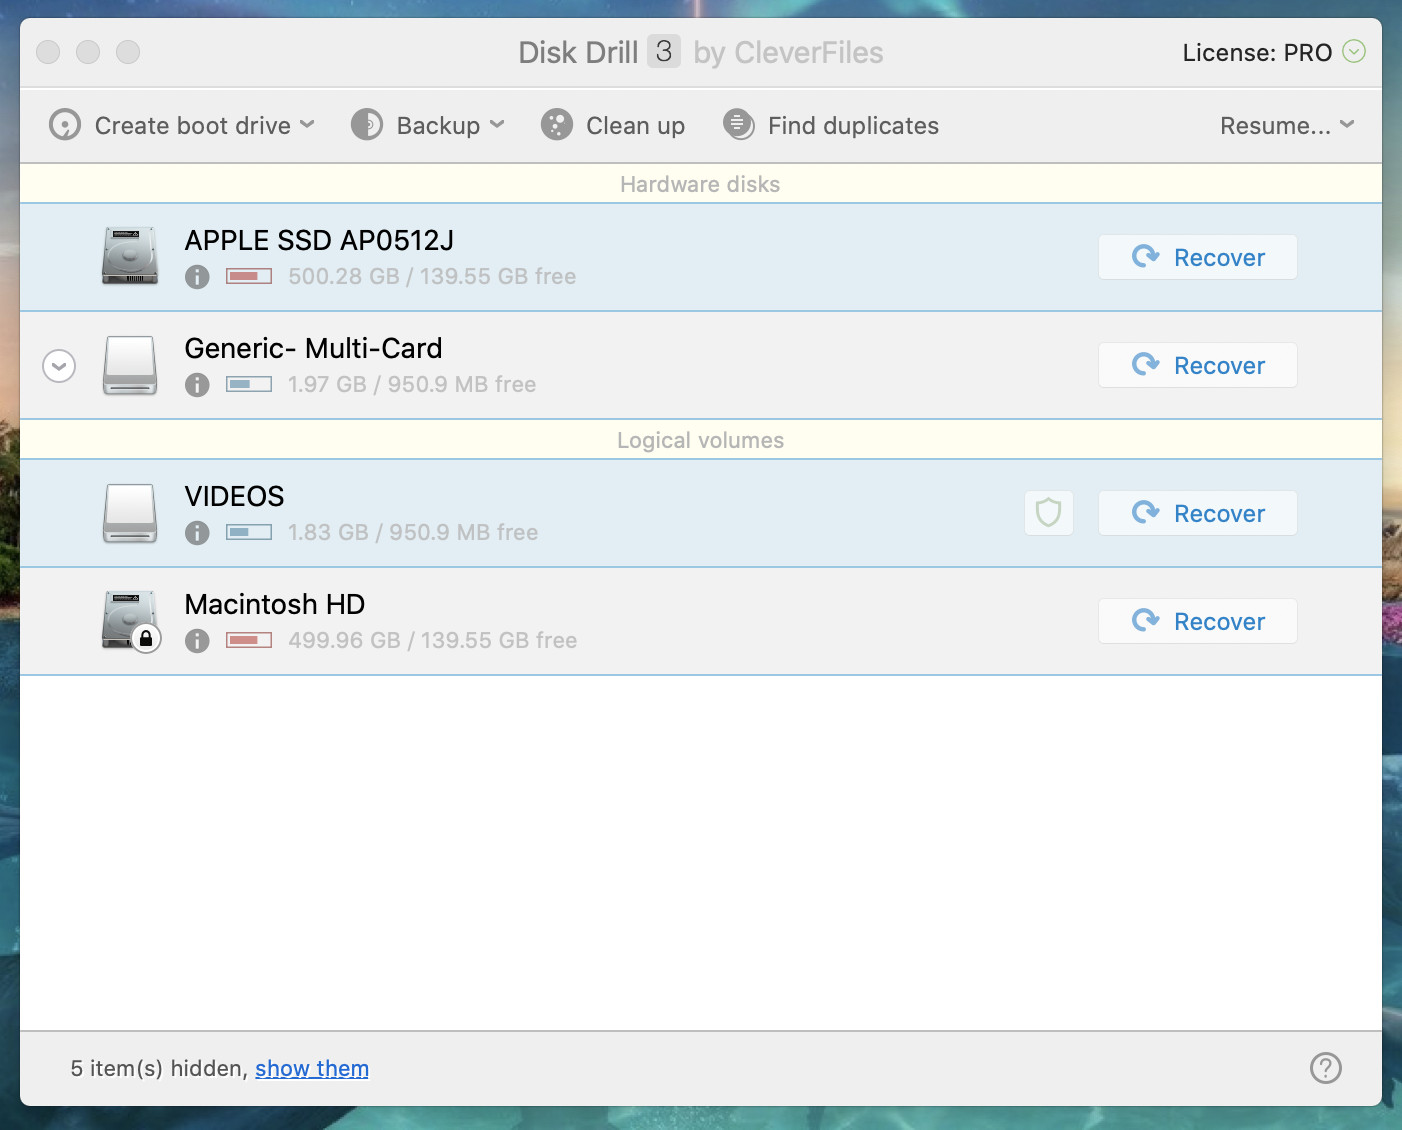The height and width of the screenshot is (1130, 1402).
Task: Click the Generic- Multi-Card usage bar indicator
Action: [x=249, y=384]
